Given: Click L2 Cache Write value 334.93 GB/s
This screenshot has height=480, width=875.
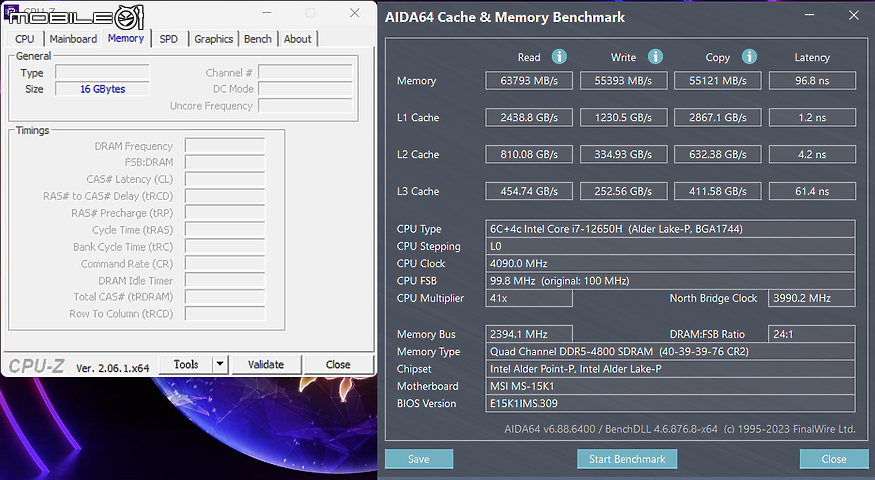Looking at the screenshot, I should click(623, 154).
